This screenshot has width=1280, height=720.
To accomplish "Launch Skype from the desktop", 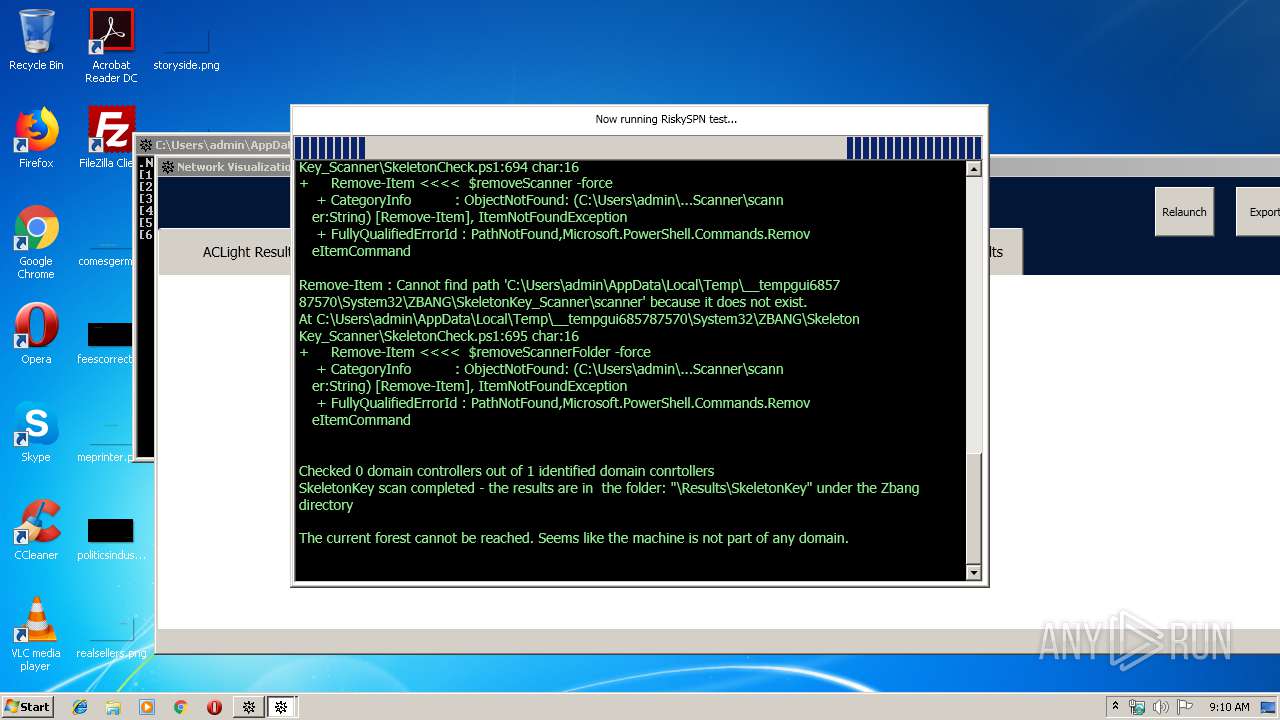I will tap(36, 432).
